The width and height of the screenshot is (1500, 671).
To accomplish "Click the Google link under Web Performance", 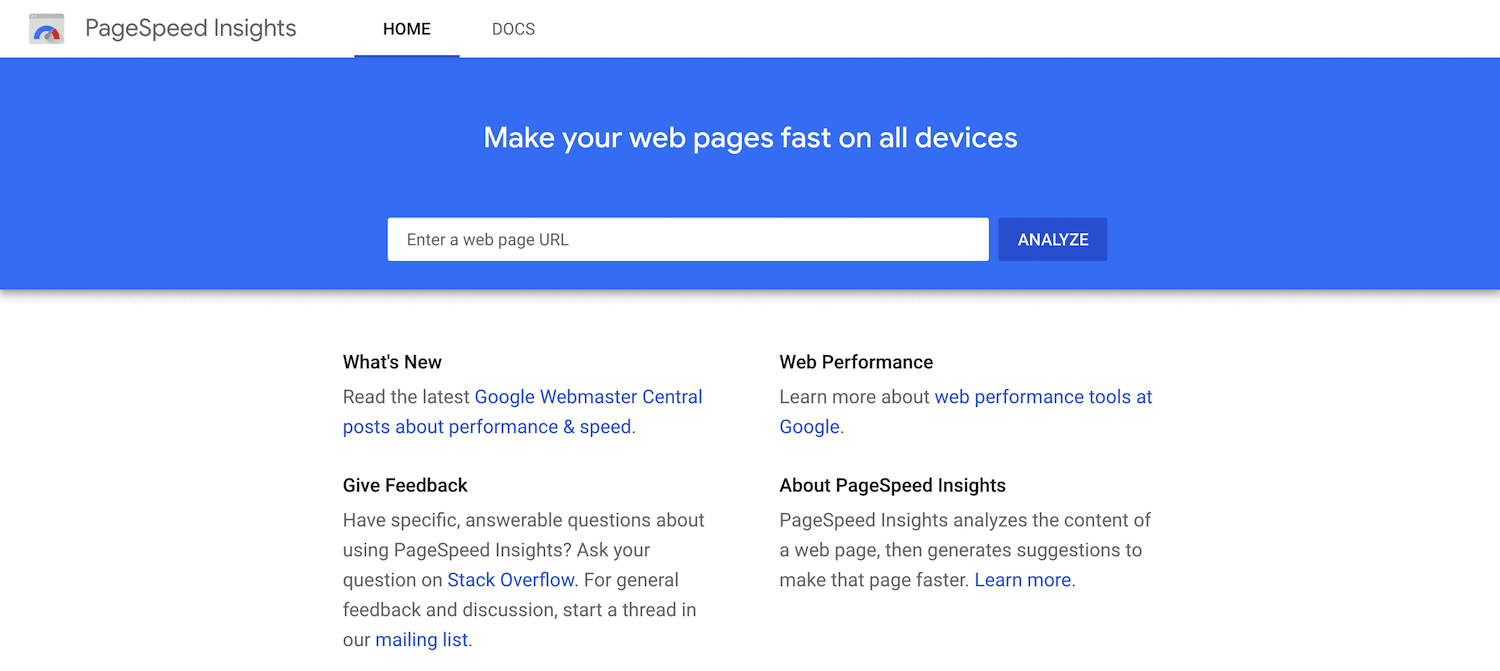I will click(x=809, y=427).
